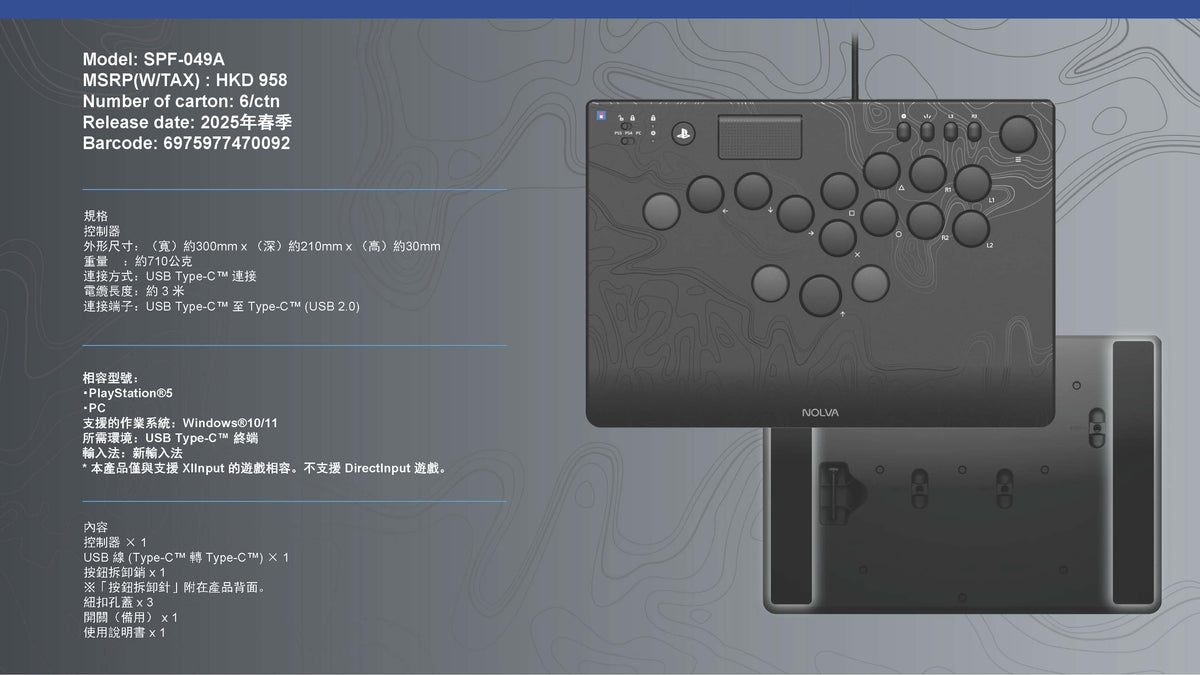
Task: Click the "Windows®10/11" supported OS line
Action: point(180,423)
